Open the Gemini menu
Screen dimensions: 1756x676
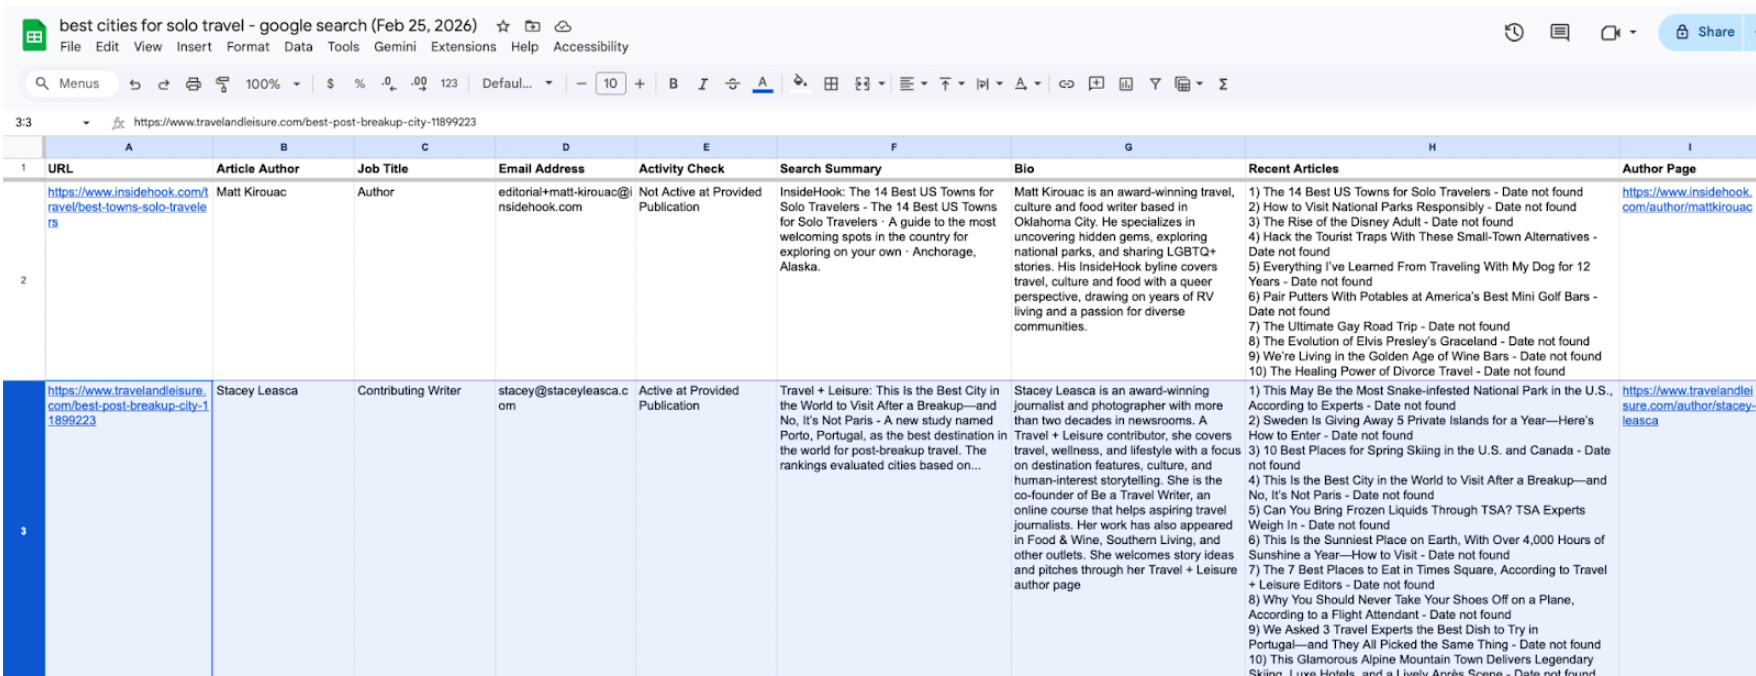click(x=395, y=47)
